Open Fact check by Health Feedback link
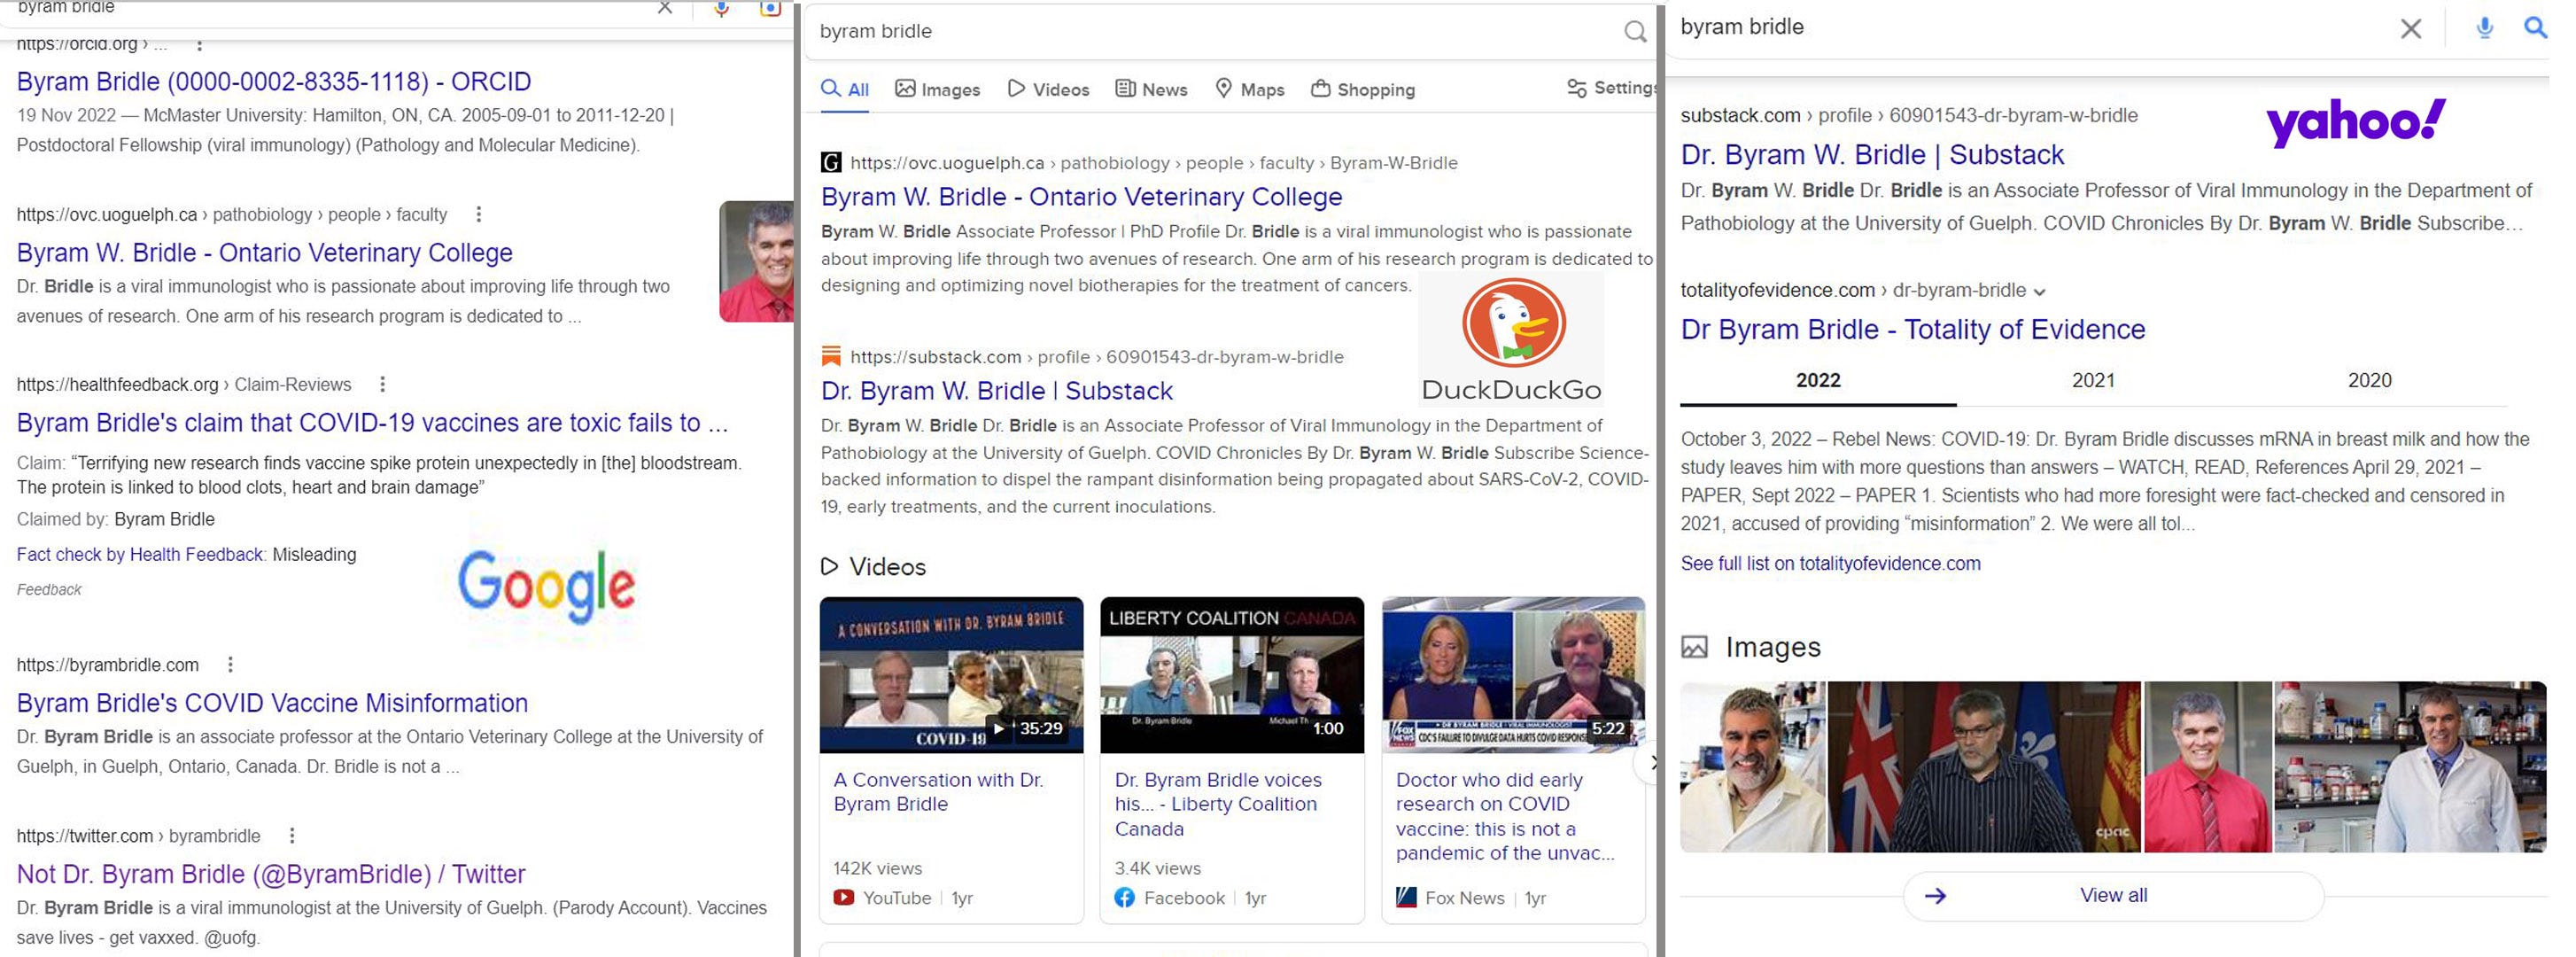This screenshot has height=957, width=2576. [140, 555]
